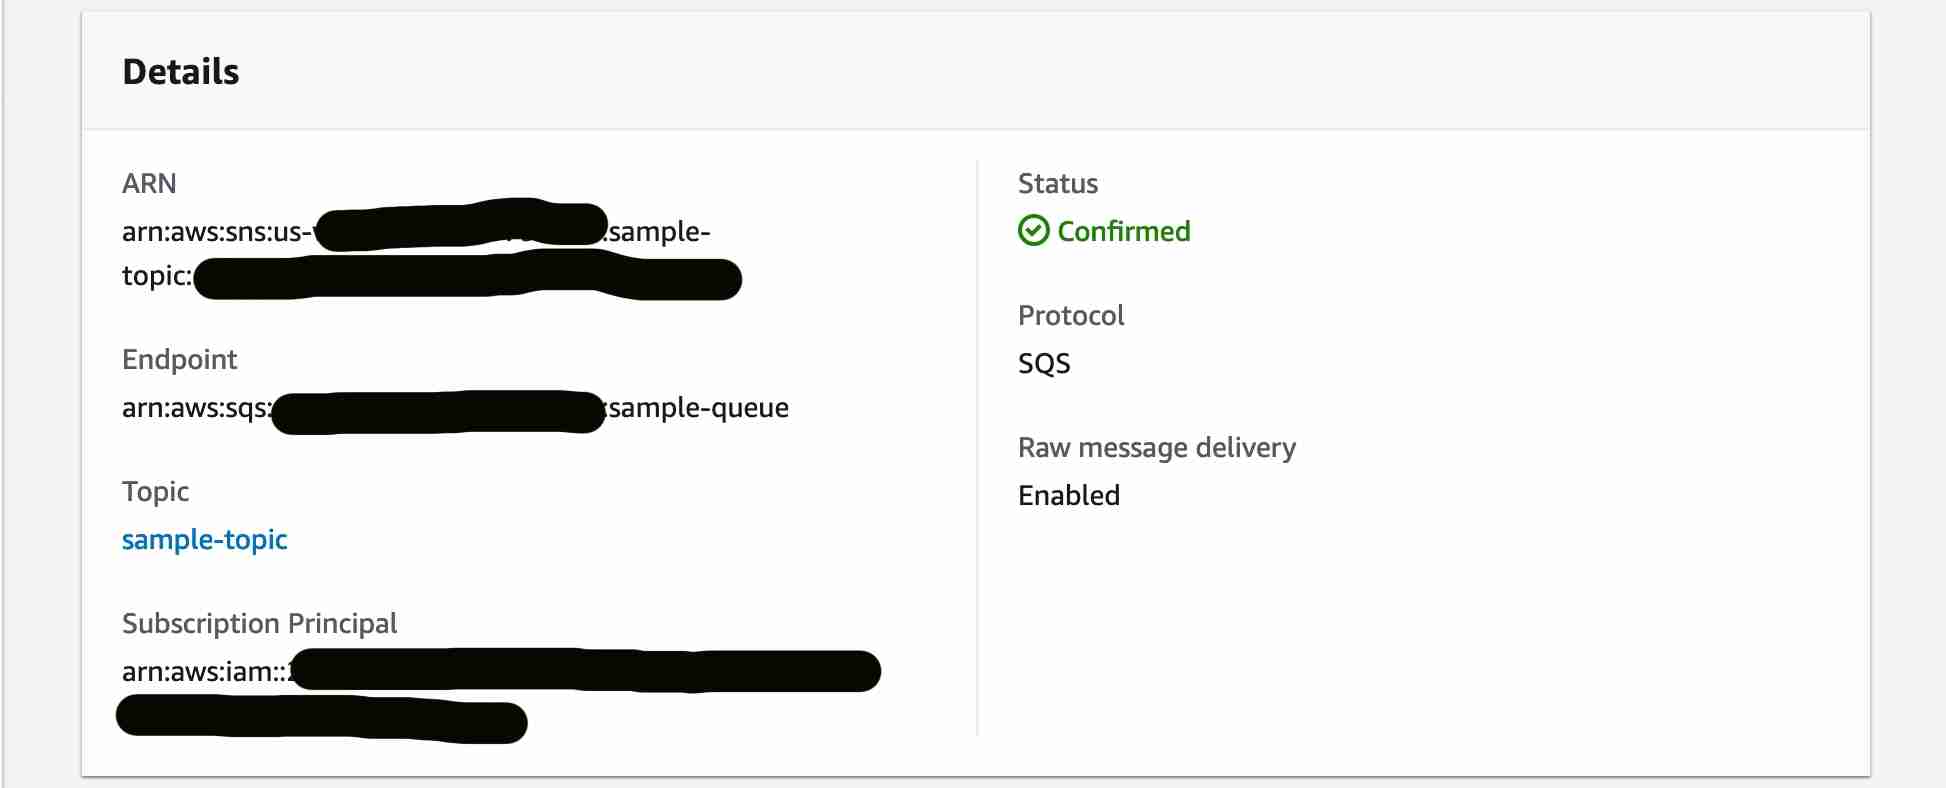Screen dimensions: 1946x788
Task: Click the ARN field label
Action: click(x=149, y=183)
